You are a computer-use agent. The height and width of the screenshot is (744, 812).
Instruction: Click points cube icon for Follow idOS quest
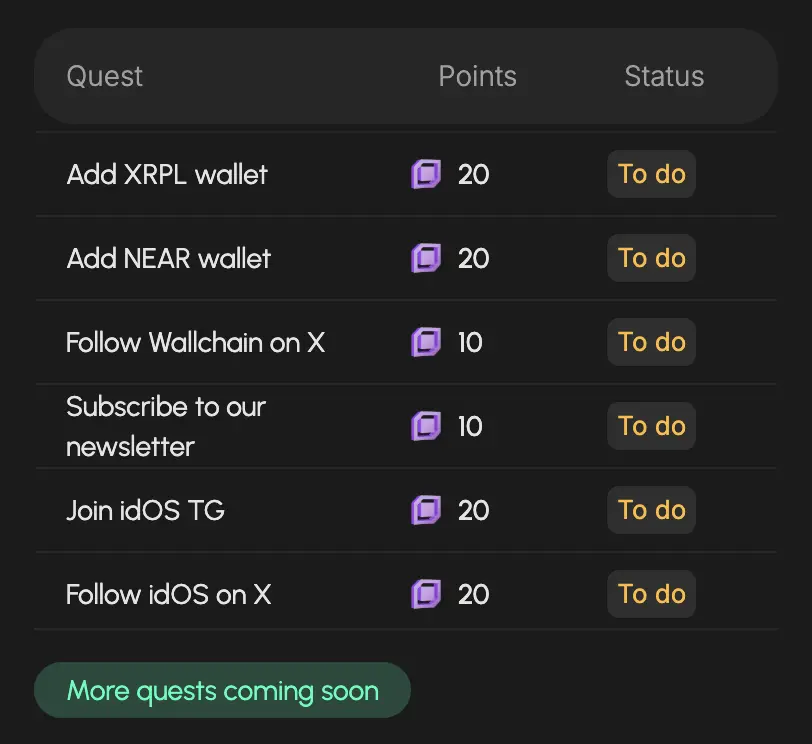(x=426, y=595)
